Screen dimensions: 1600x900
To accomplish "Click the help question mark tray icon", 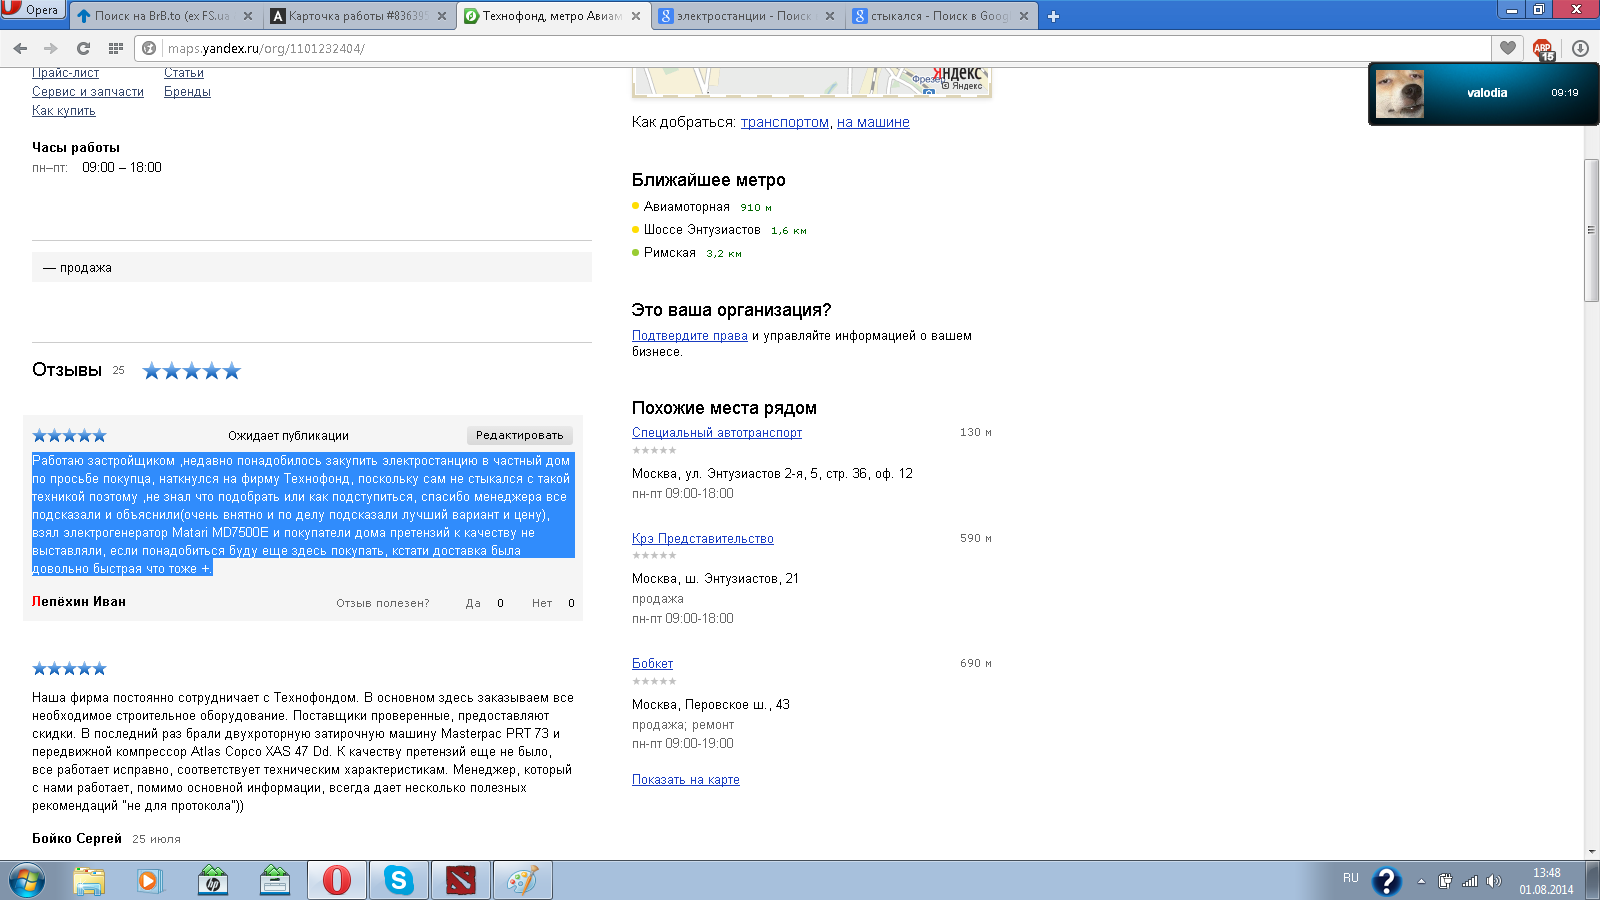I will point(1386,881).
